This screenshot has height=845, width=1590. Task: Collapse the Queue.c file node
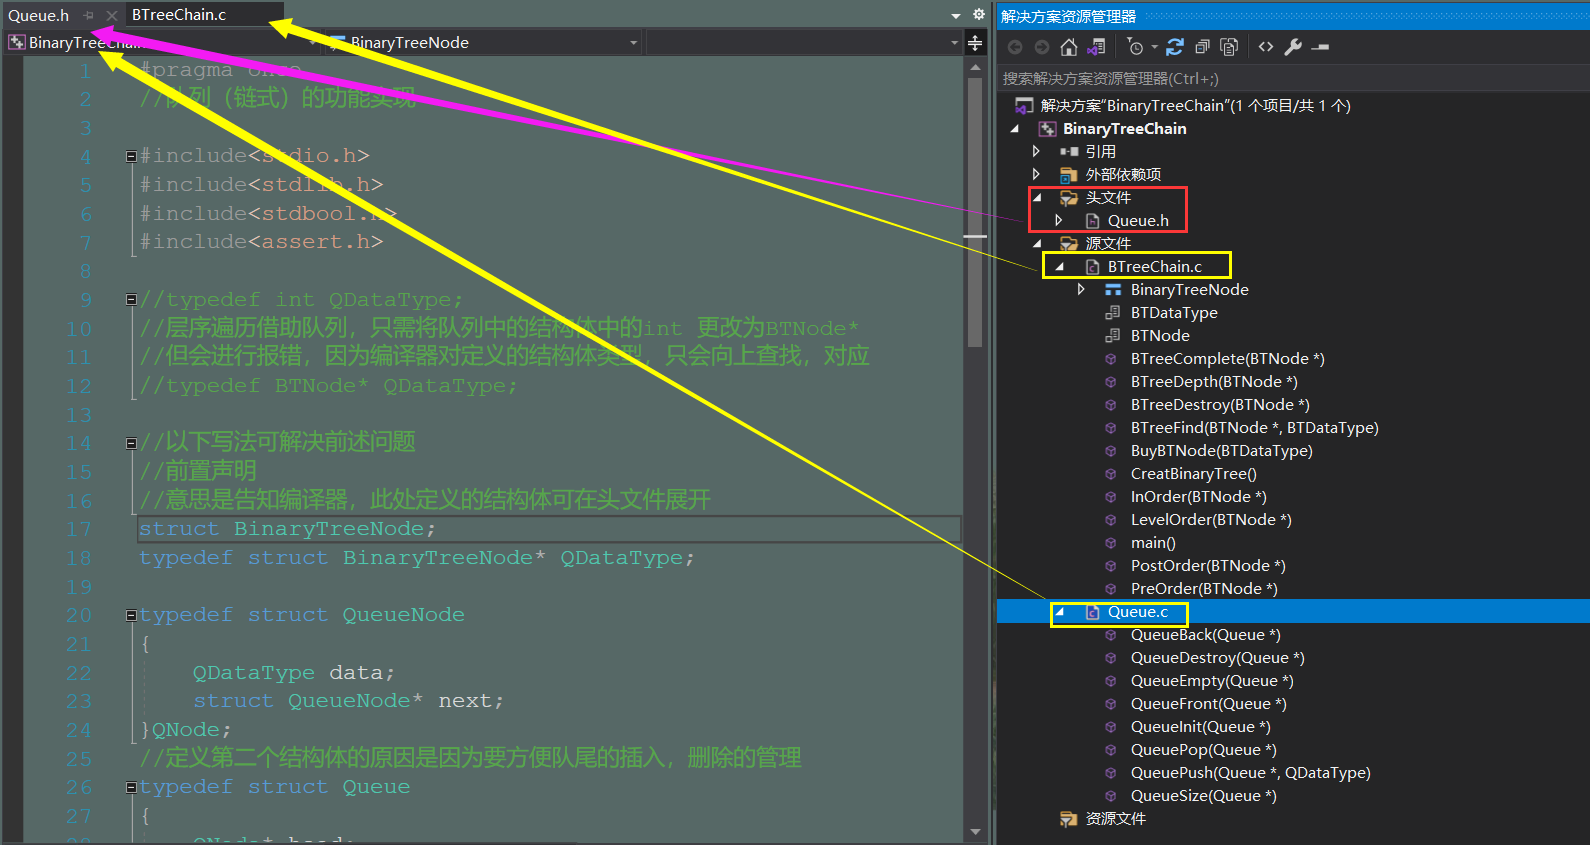pyautogui.click(x=1059, y=611)
